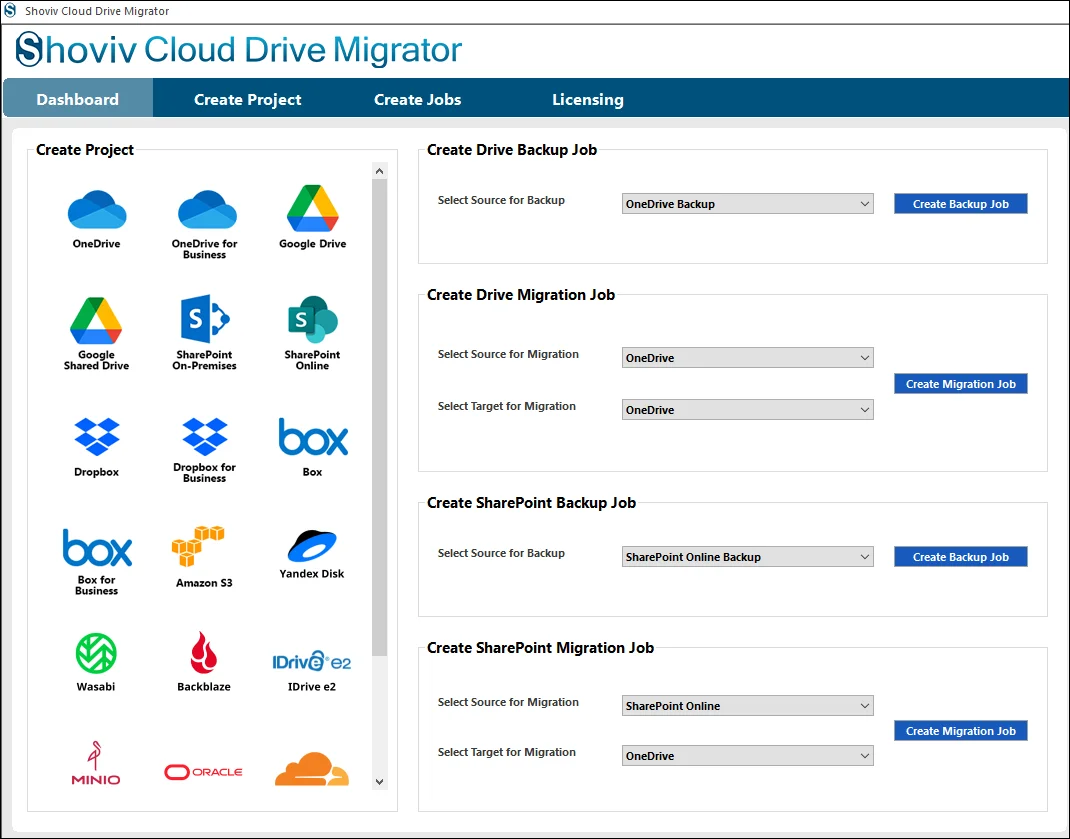The height and width of the screenshot is (839, 1070).
Task: Choose the Yandex Disk icon
Action: pyautogui.click(x=312, y=545)
